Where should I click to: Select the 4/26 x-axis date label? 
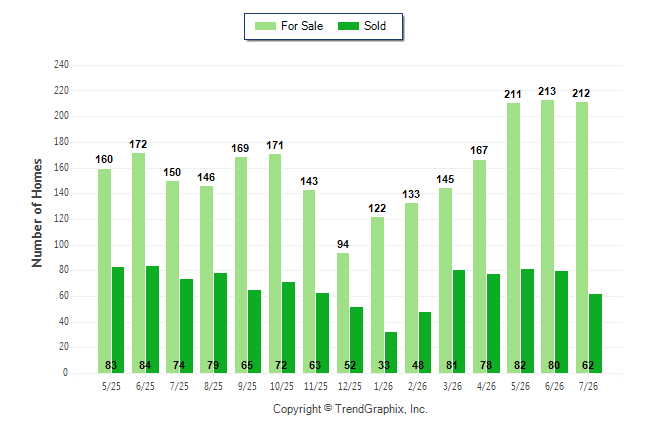click(486, 386)
